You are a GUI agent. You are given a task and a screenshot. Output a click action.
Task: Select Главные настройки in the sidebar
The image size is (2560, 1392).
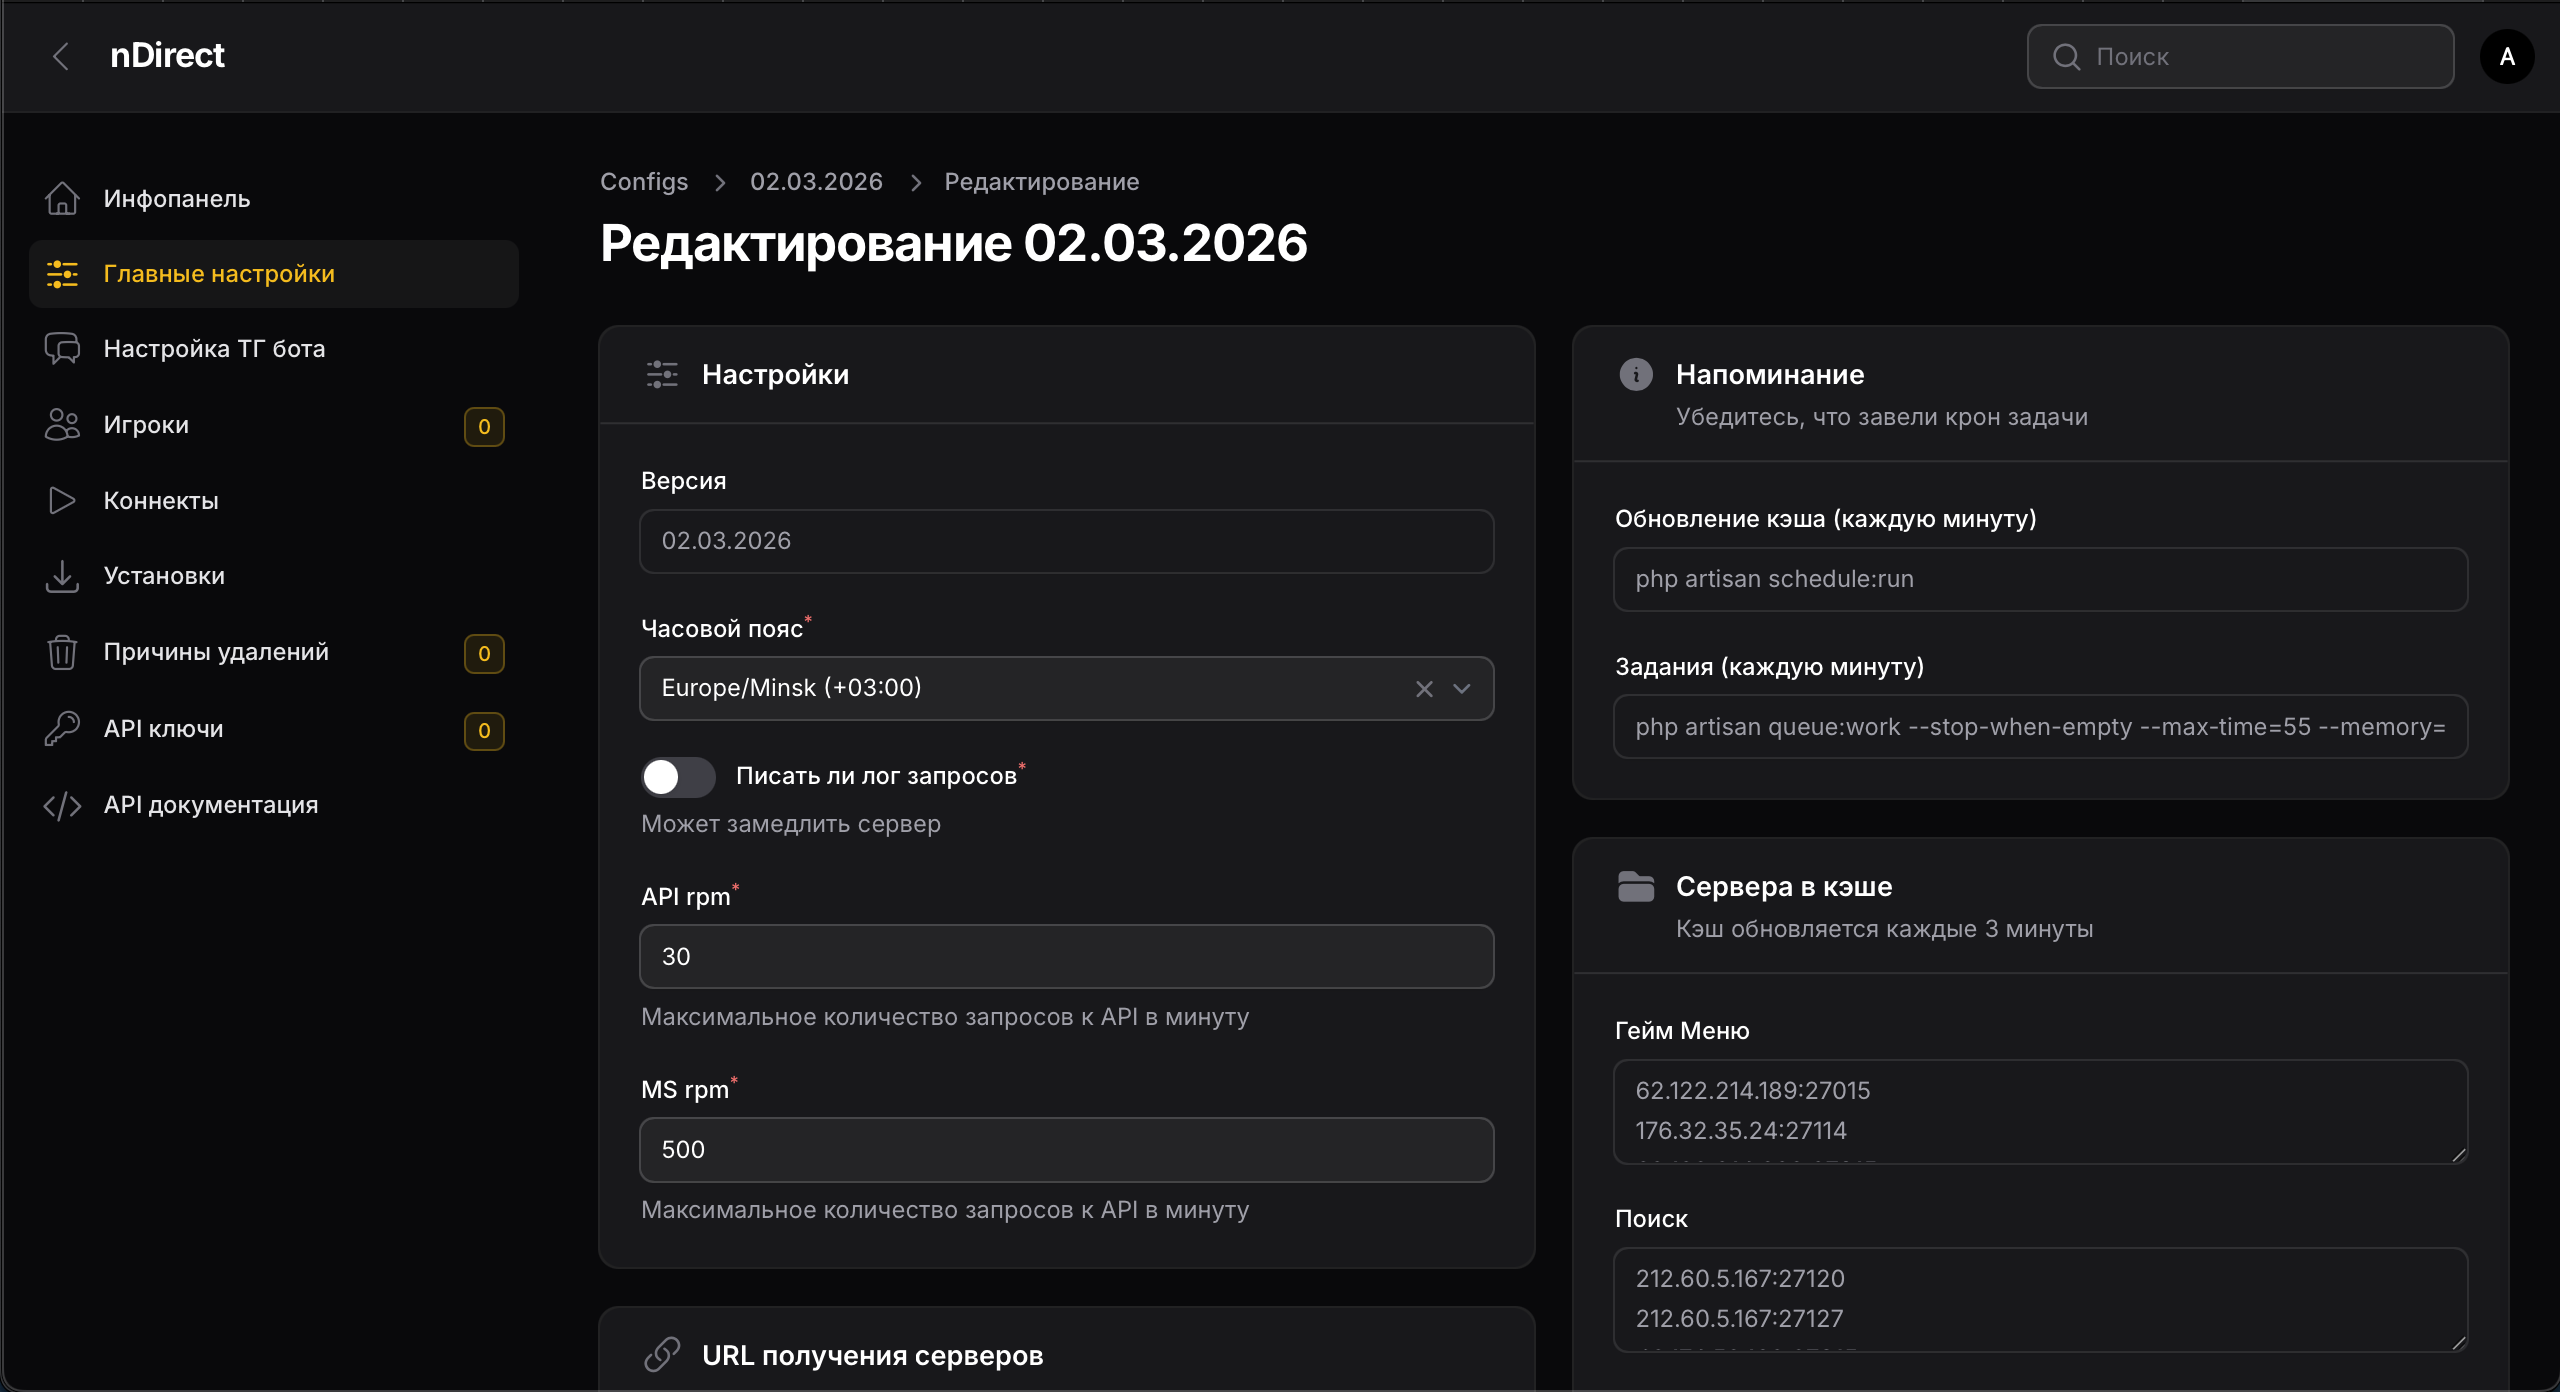click(x=218, y=273)
